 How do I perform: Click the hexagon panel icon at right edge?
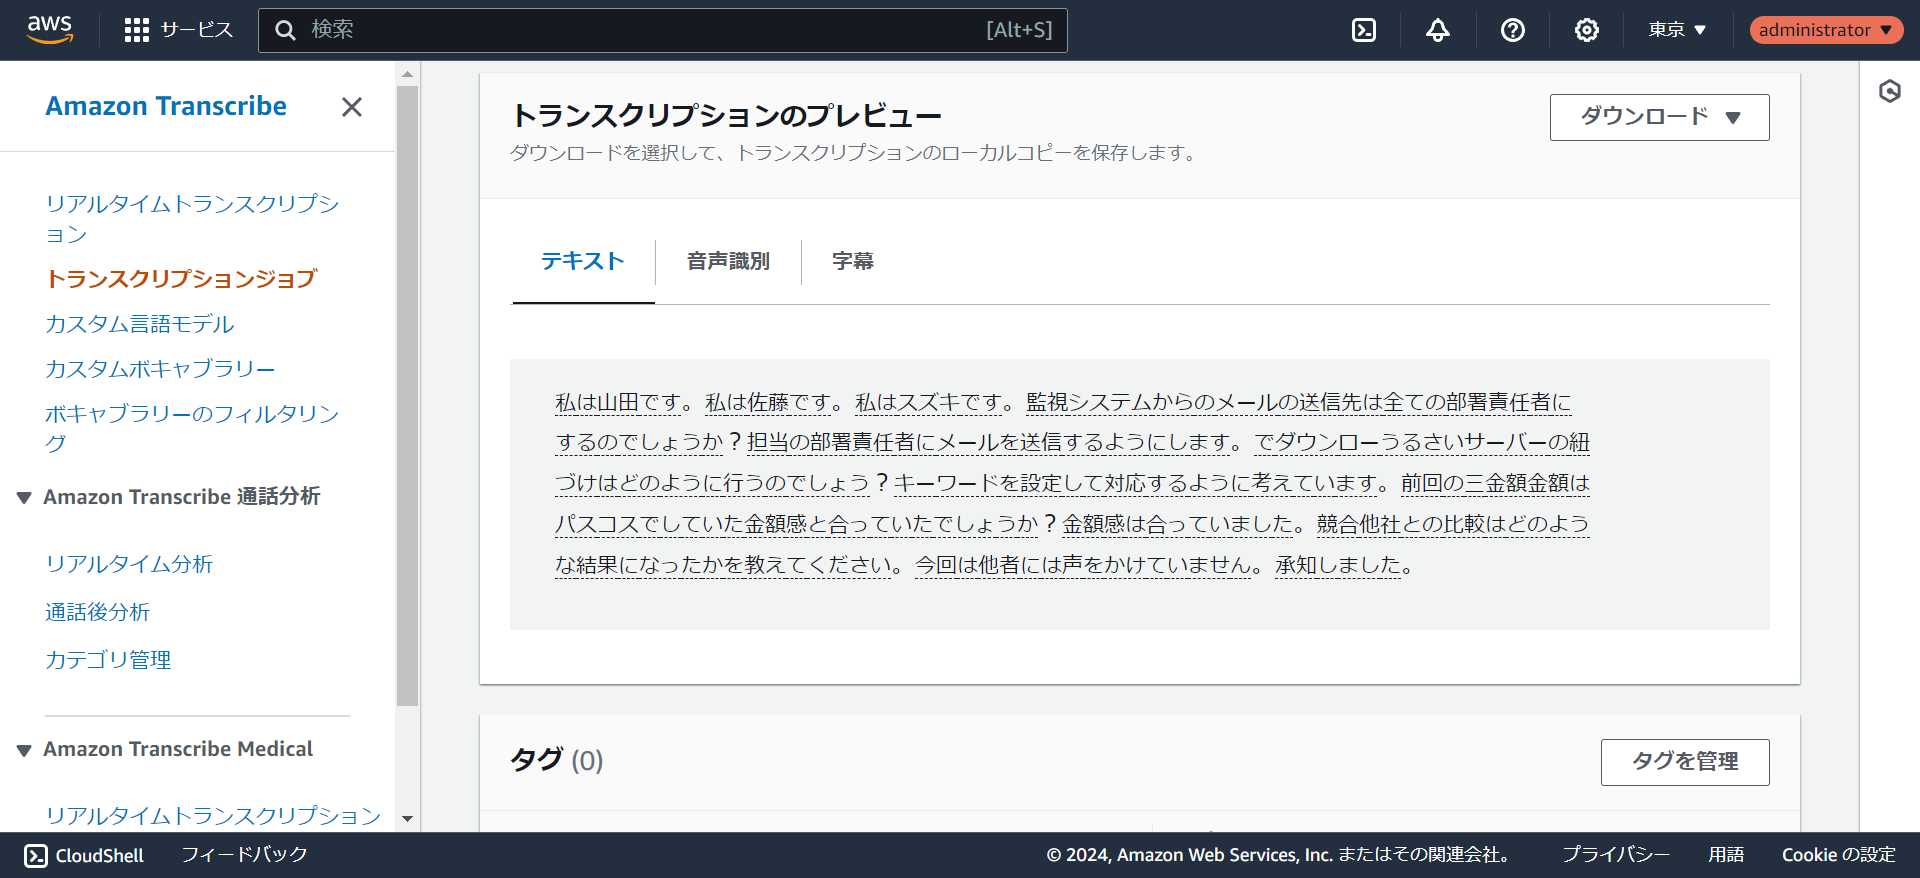click(1889, 92)
